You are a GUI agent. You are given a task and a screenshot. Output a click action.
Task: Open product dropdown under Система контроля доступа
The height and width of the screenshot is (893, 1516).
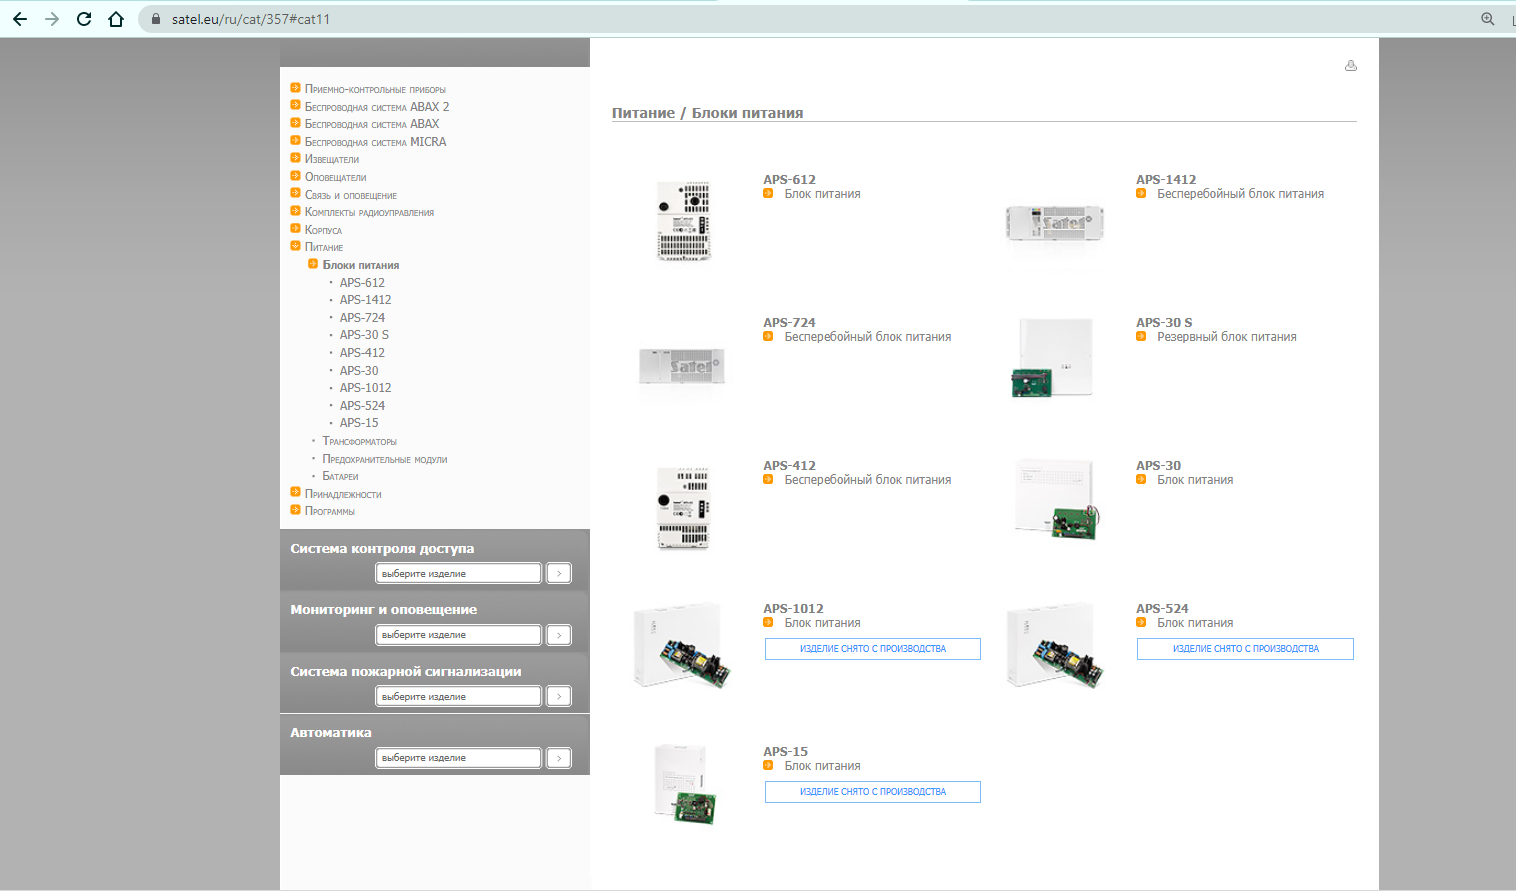[459, 573]
